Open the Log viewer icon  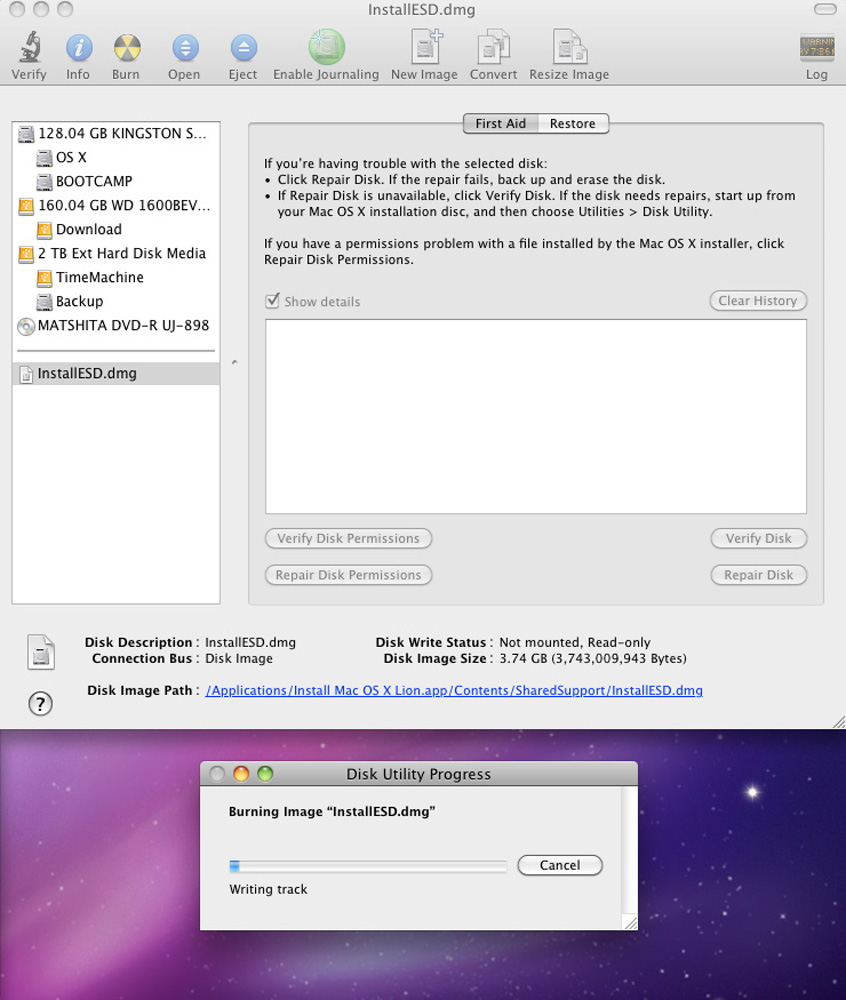pyautogui.click(x=816, y=48)
